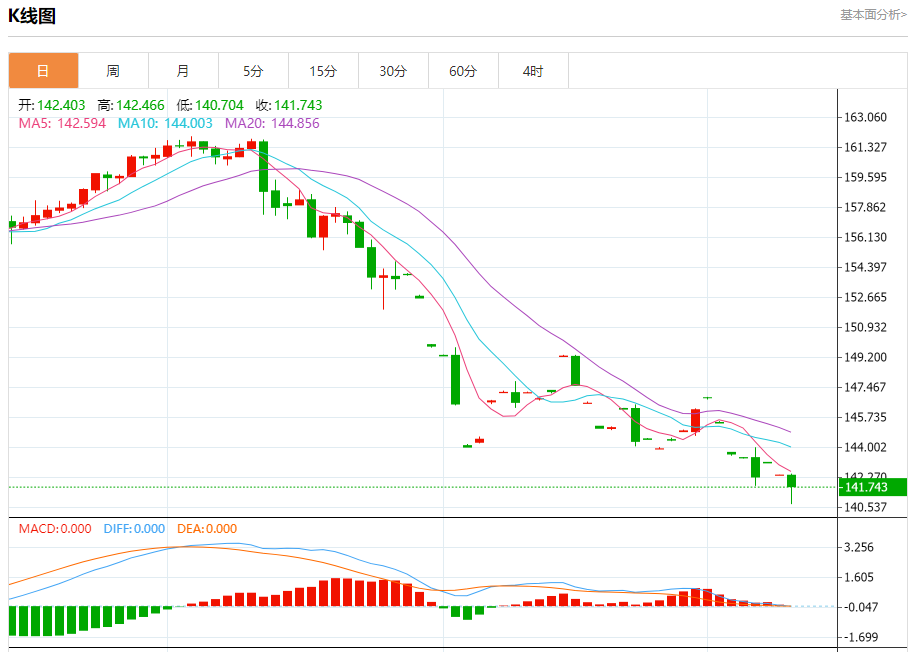Click the MA10: 144.003 indicator label
The width and height of the screenshot is (912, 652).
pos(165,123)
